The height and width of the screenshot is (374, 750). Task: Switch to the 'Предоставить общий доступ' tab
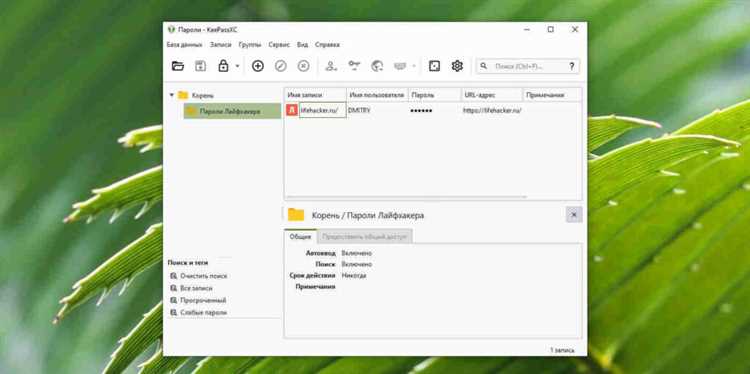click(364, 236)
